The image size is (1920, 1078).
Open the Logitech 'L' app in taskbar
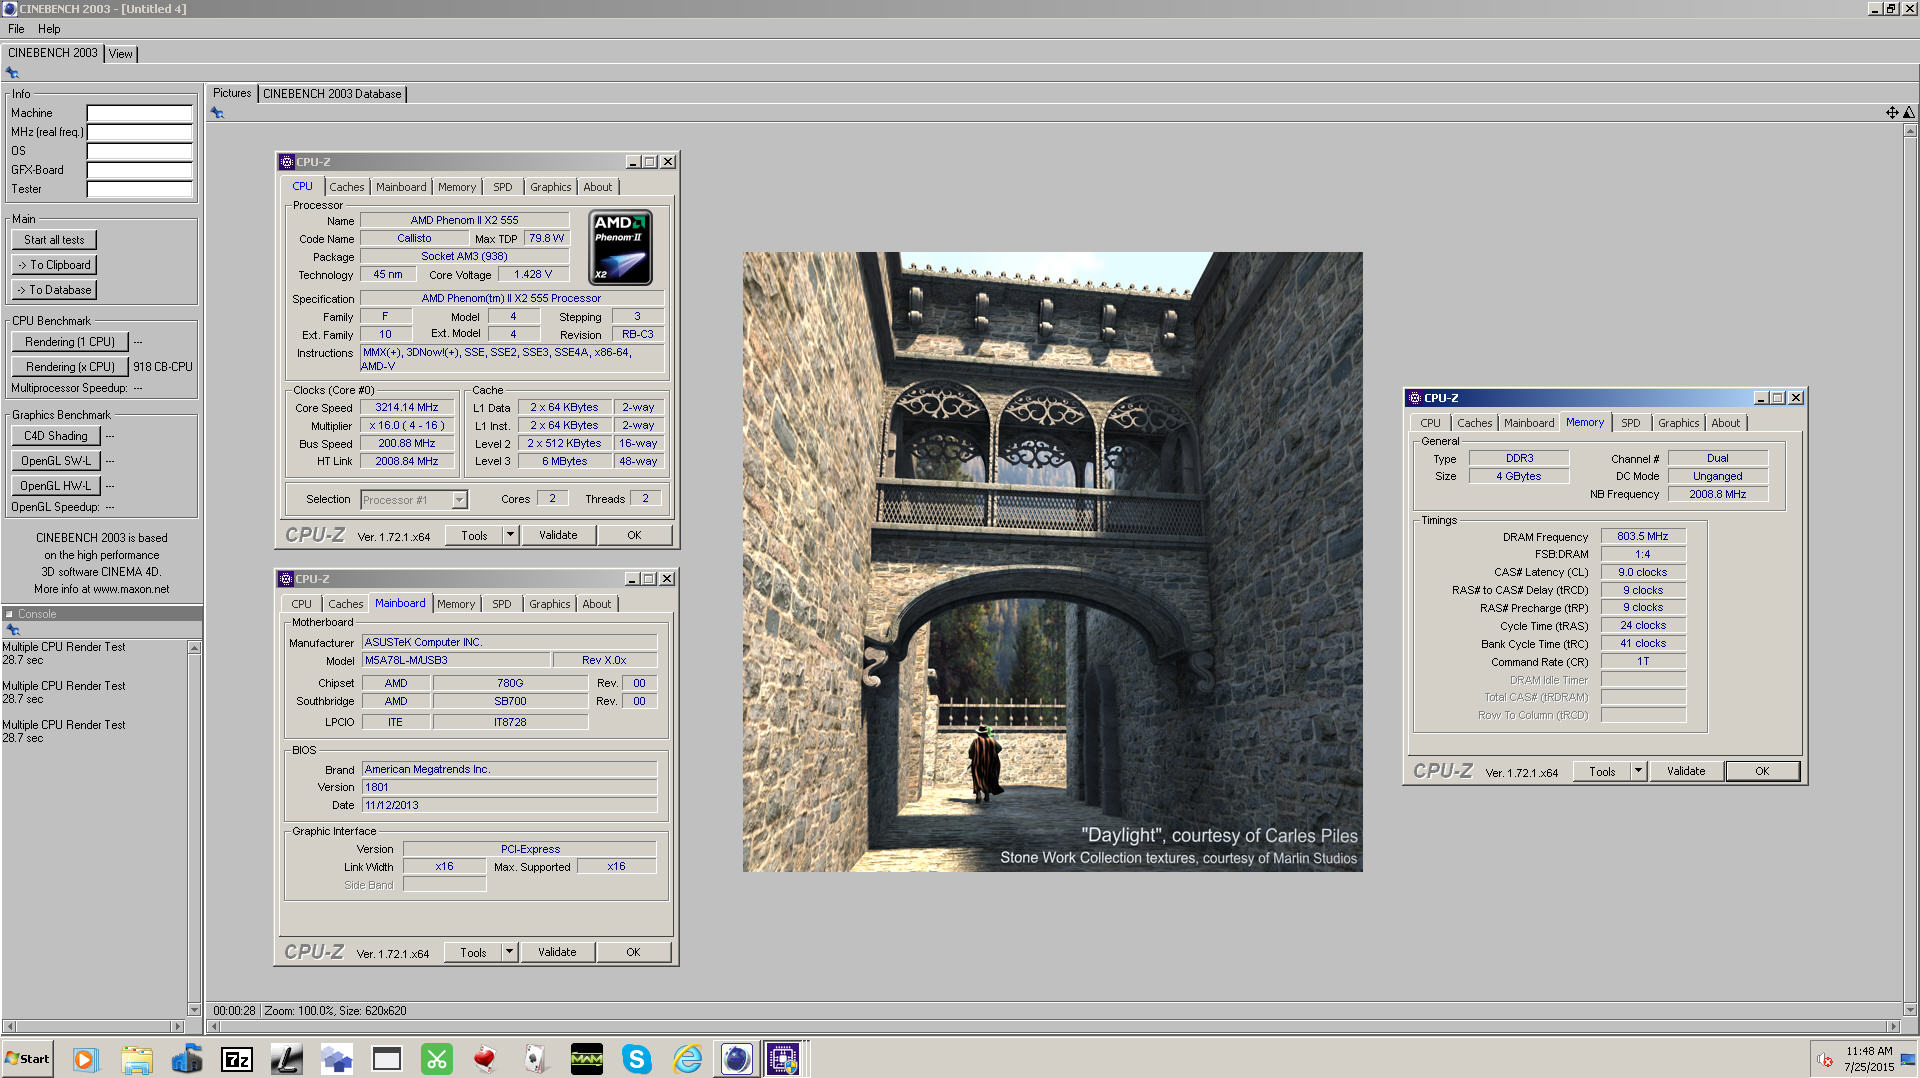pyautogui.click(x=286, y=1059)
